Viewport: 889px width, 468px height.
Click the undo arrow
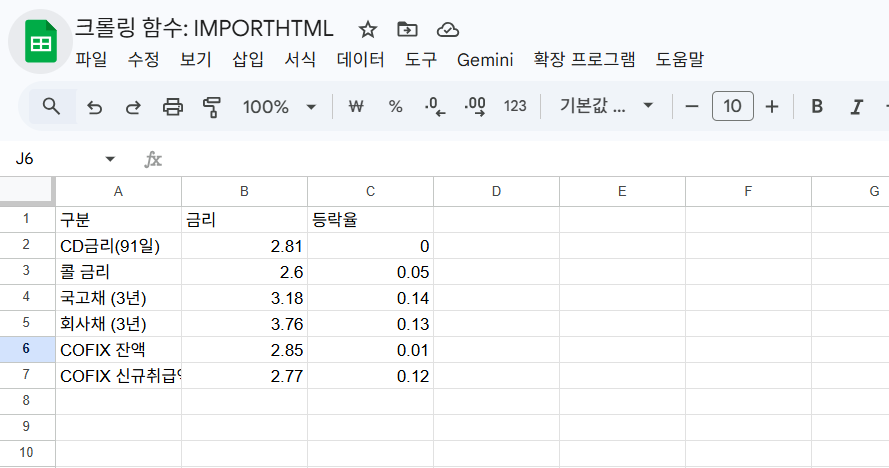(x=95, y=107)
